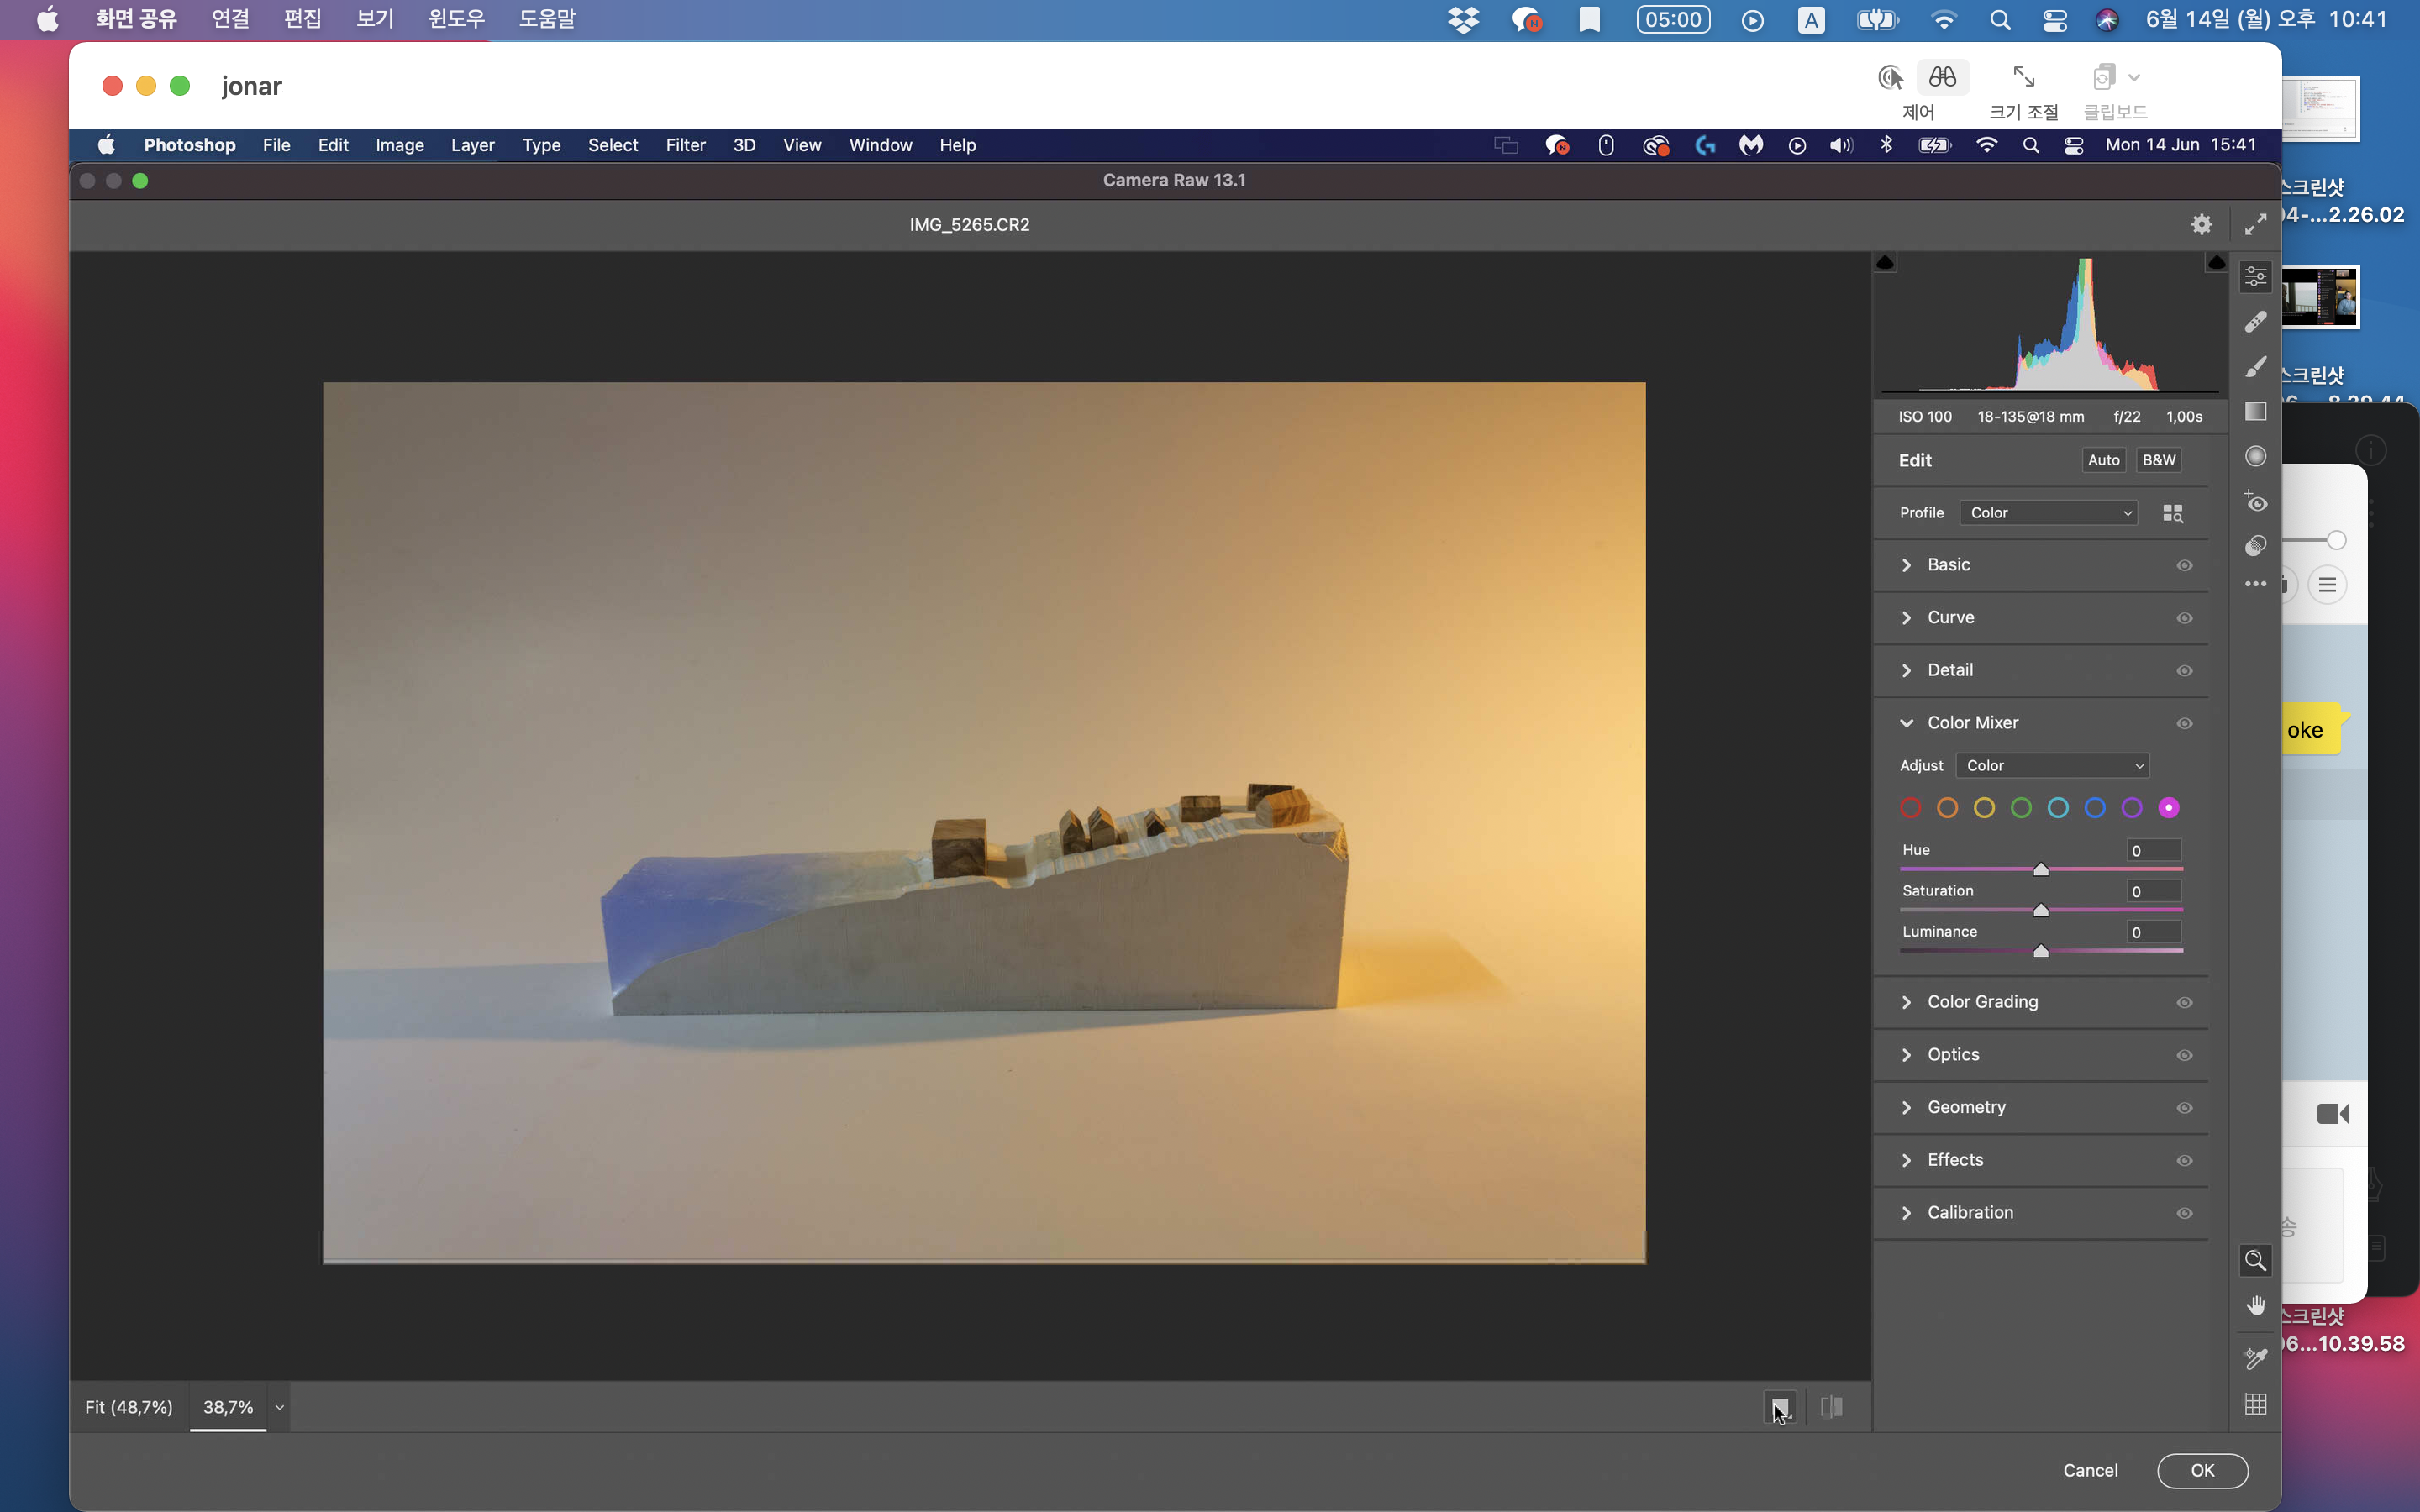Open Camera Raw preferences gear
Screen dimensions: 2420x1512
[x=2201, y=225]
